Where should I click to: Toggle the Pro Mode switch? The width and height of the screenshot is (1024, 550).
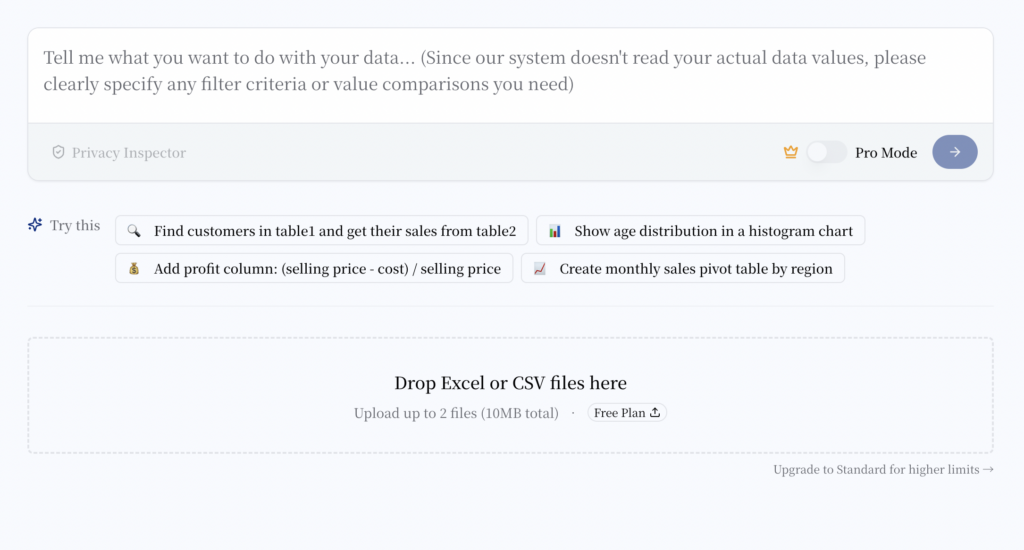pyautogui.click(x=826, y=152)
